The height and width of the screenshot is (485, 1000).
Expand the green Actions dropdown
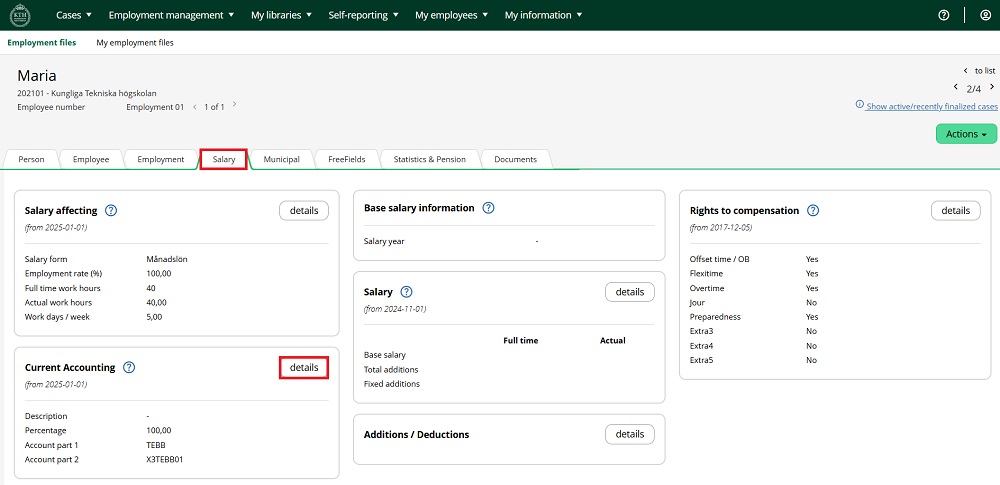pyautogui.click(x=966, y=134)
